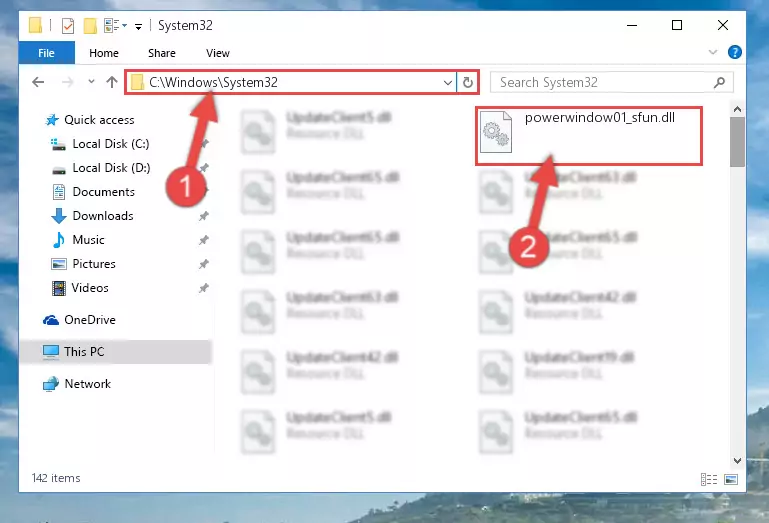Image resolution: width=769 pixels, height=523 pixels.
Task: Click the 142 items status text
Action: click(x=56, y=478)
